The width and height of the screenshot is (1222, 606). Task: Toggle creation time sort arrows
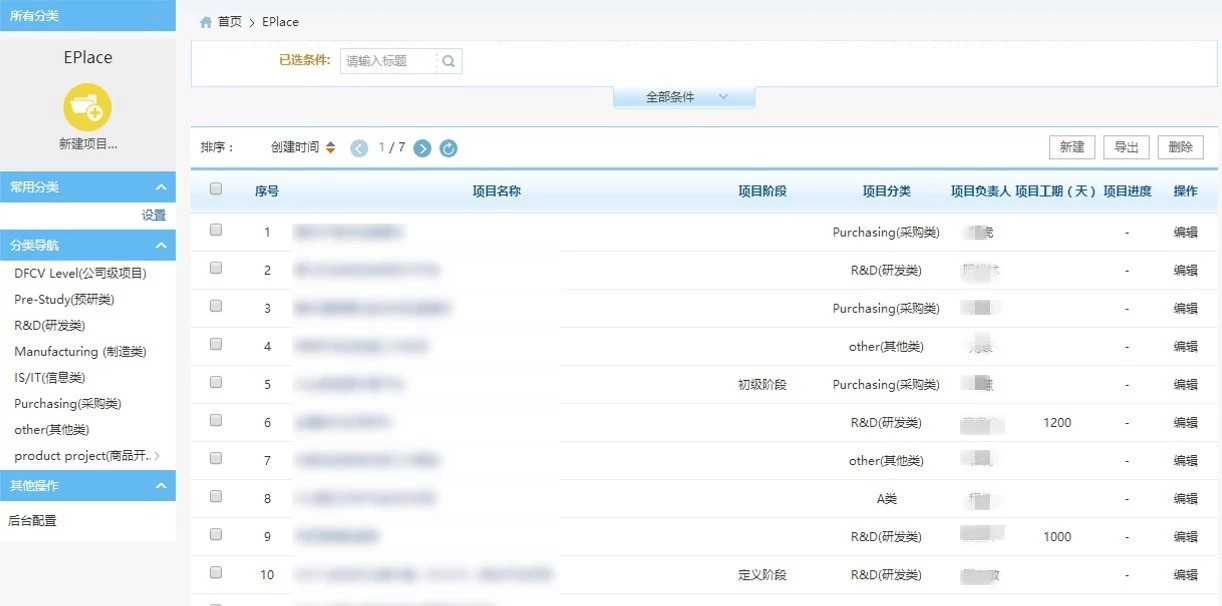[x=330, y=148]
